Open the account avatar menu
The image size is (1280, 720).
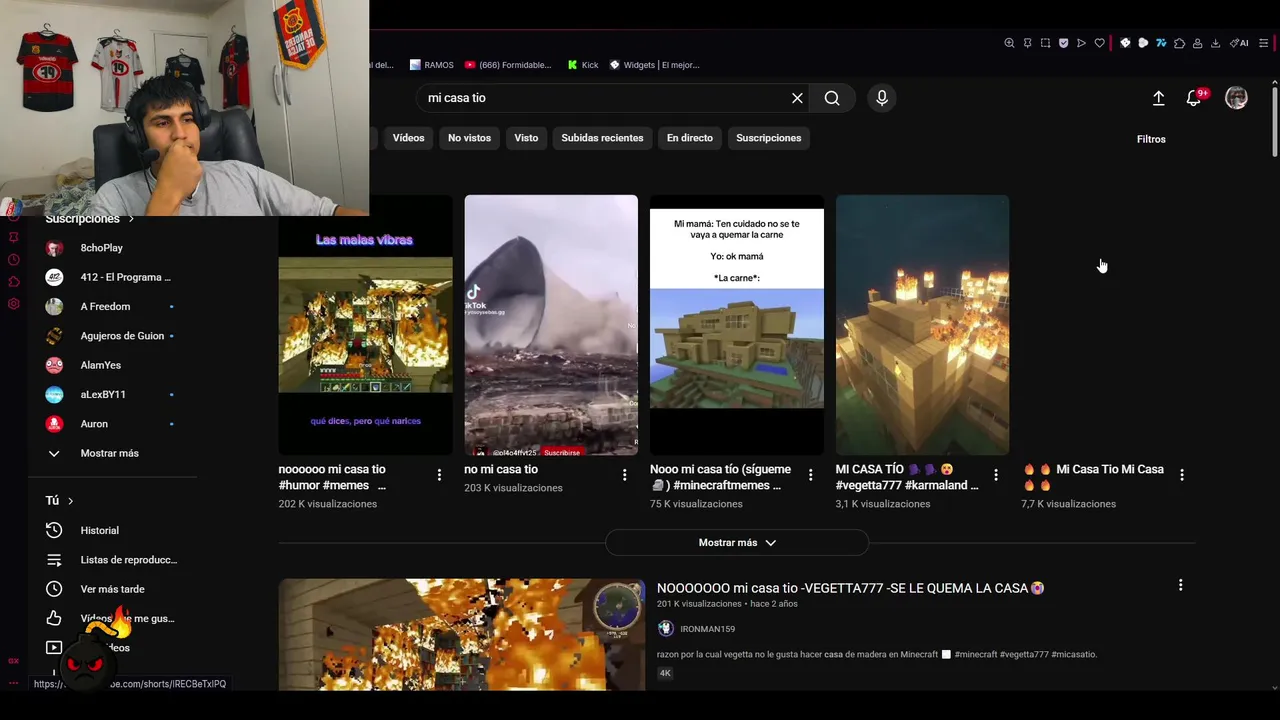coord(1236,98)
